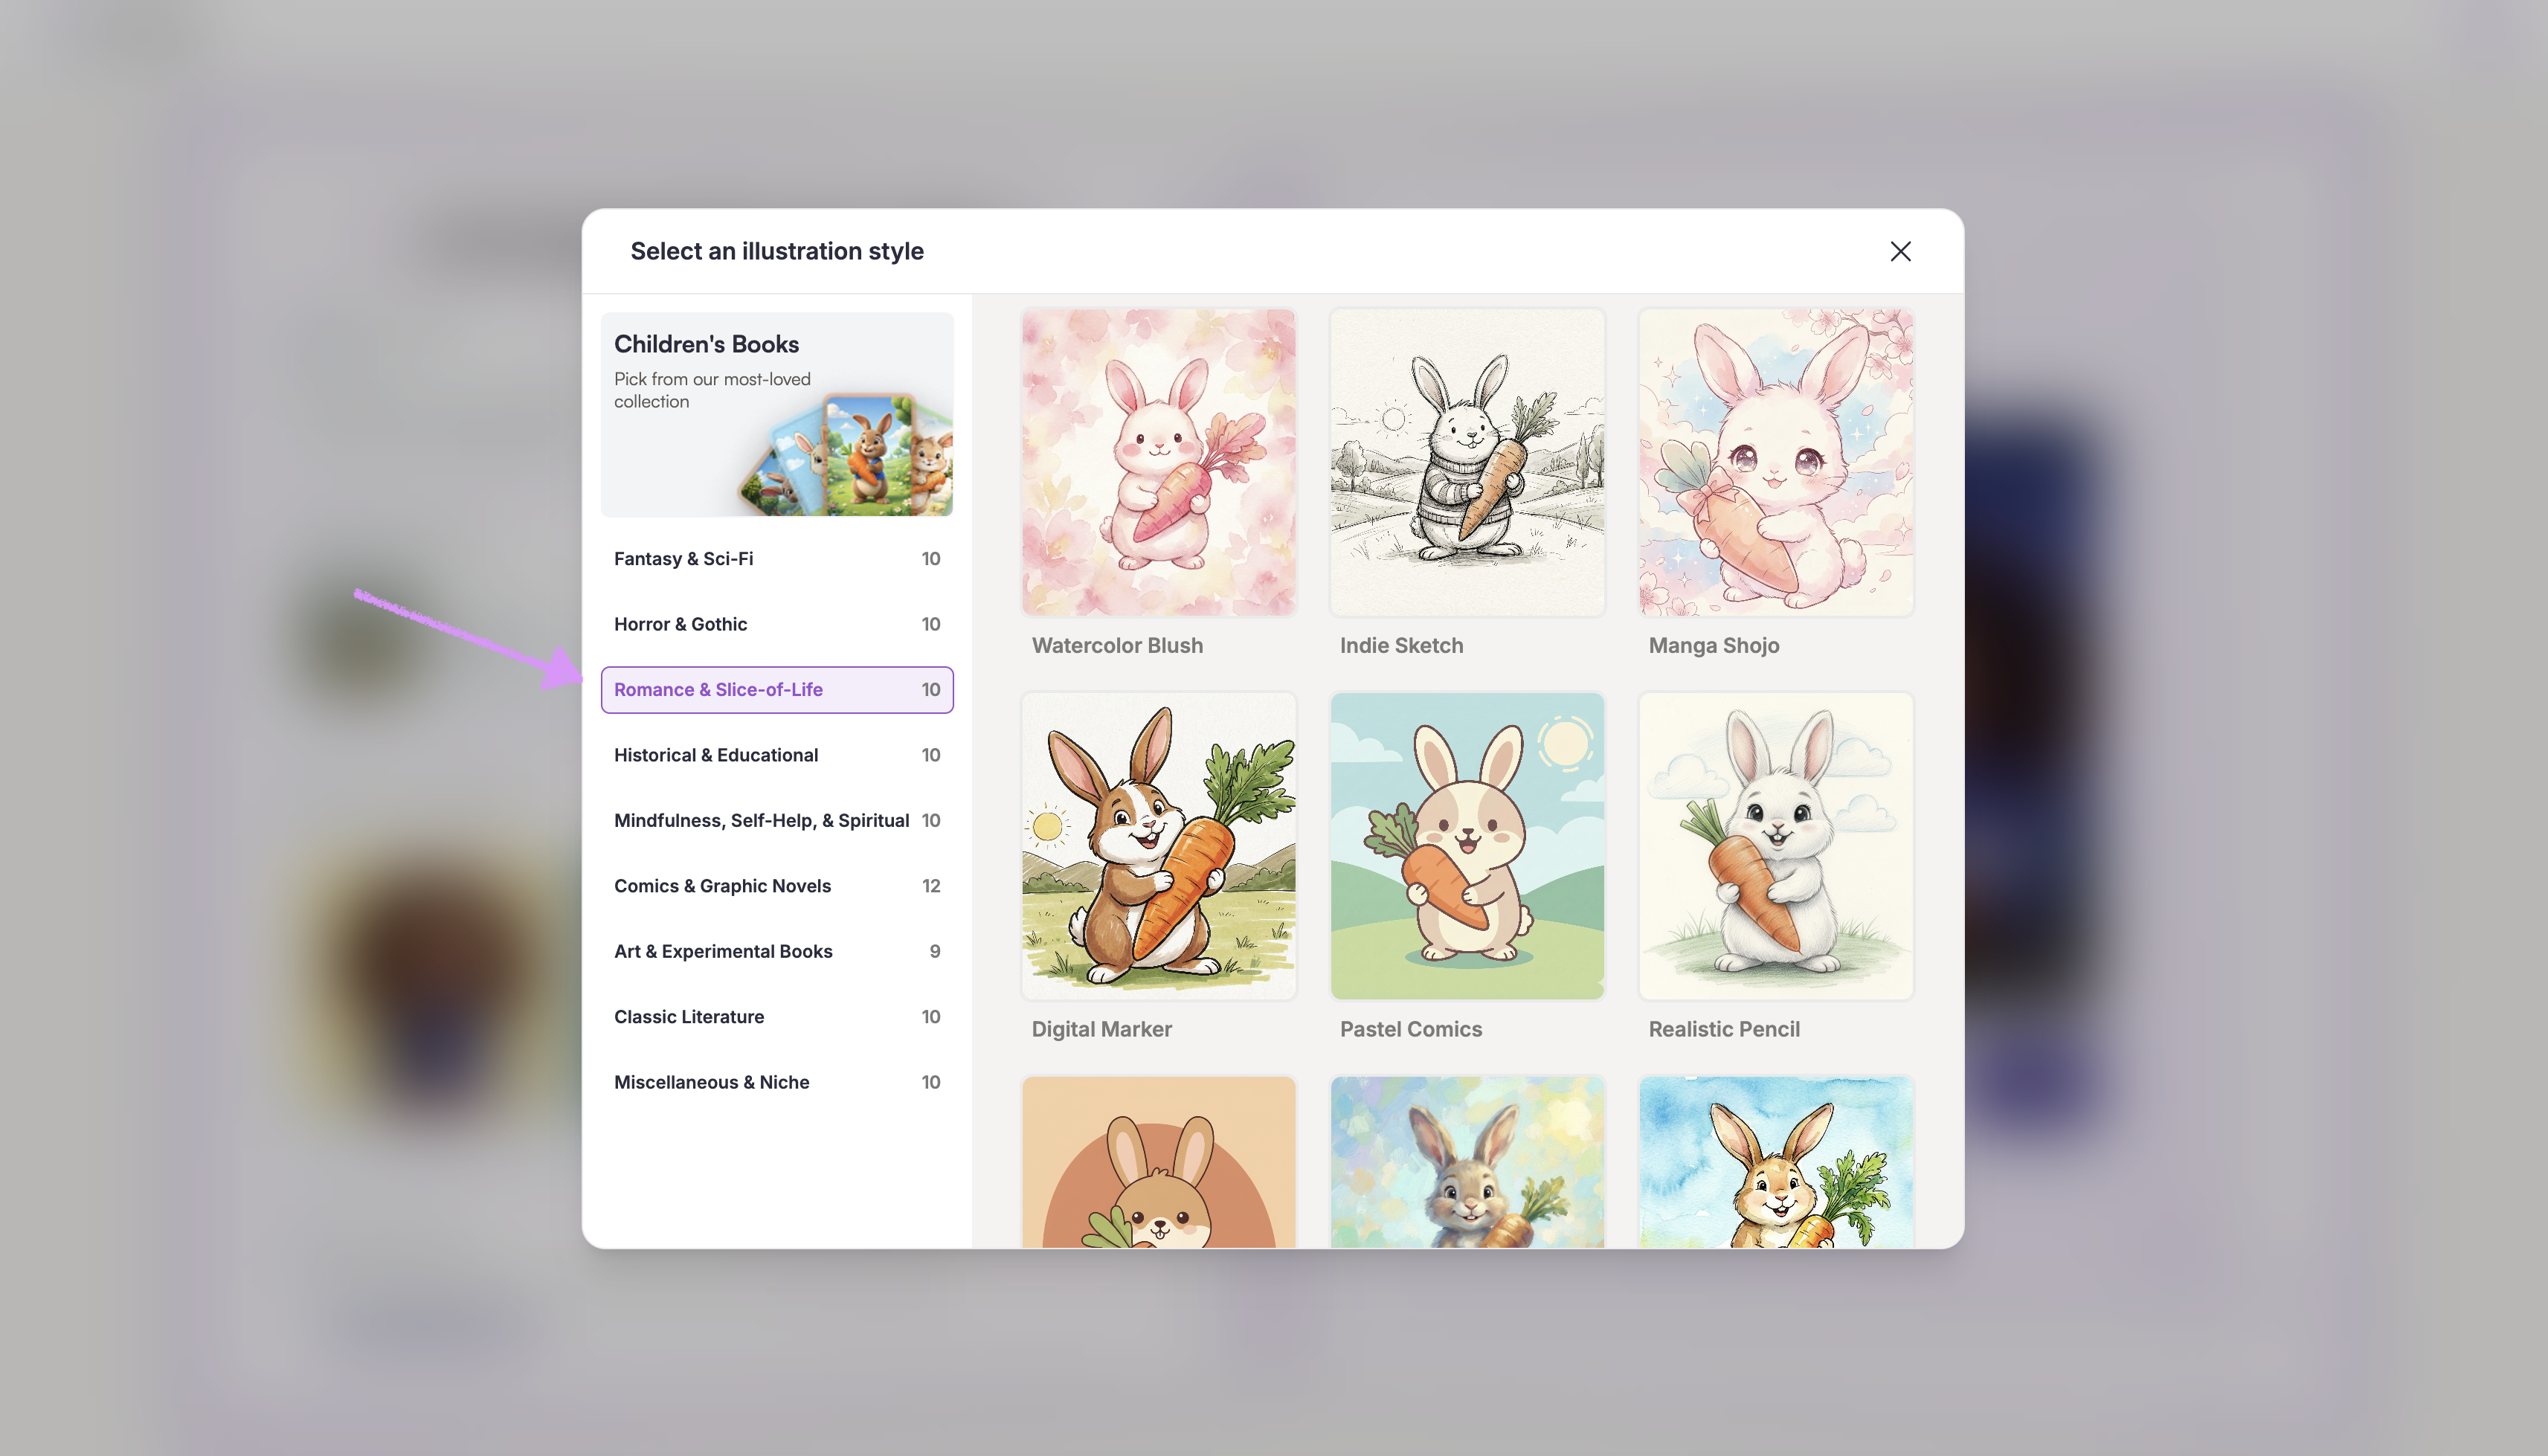Select the Manga Shojo style thumbnail
2548x1456 pixels.
(1775, 462)
